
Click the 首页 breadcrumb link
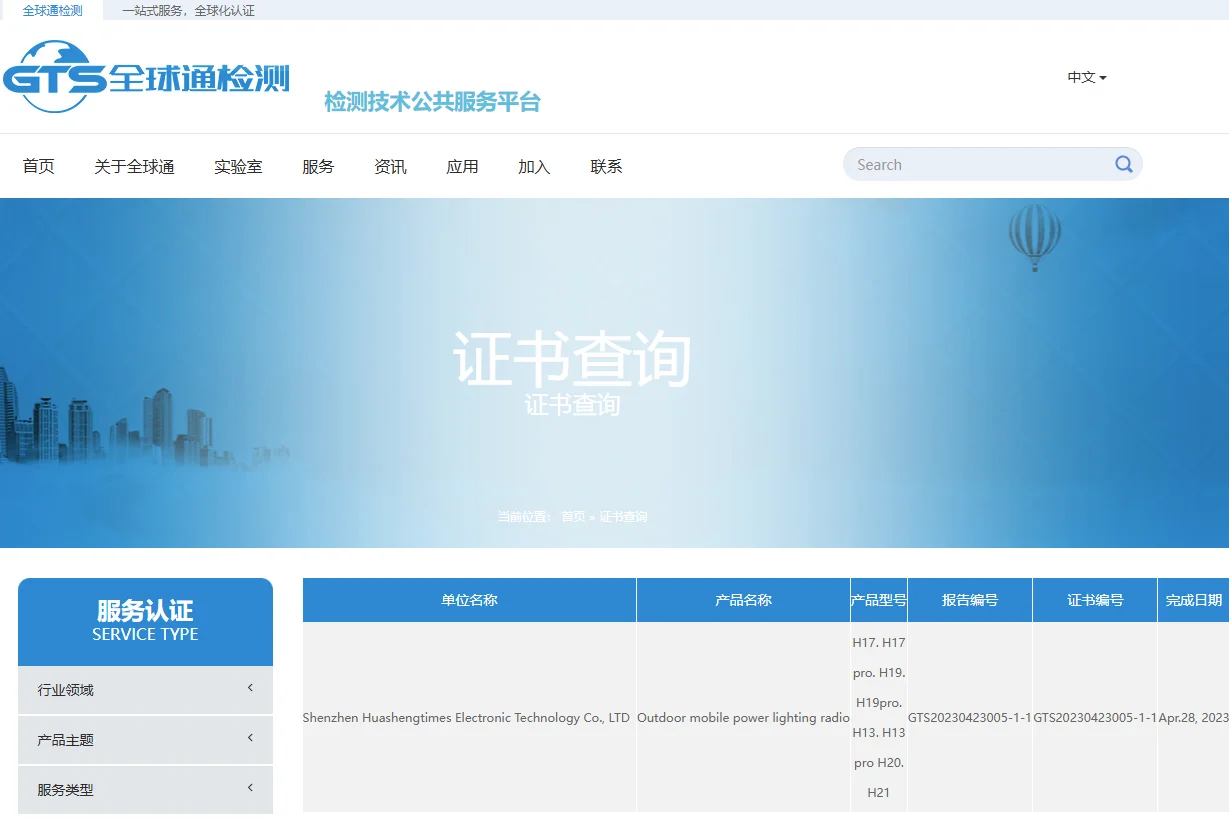click(x=573, y=517)
